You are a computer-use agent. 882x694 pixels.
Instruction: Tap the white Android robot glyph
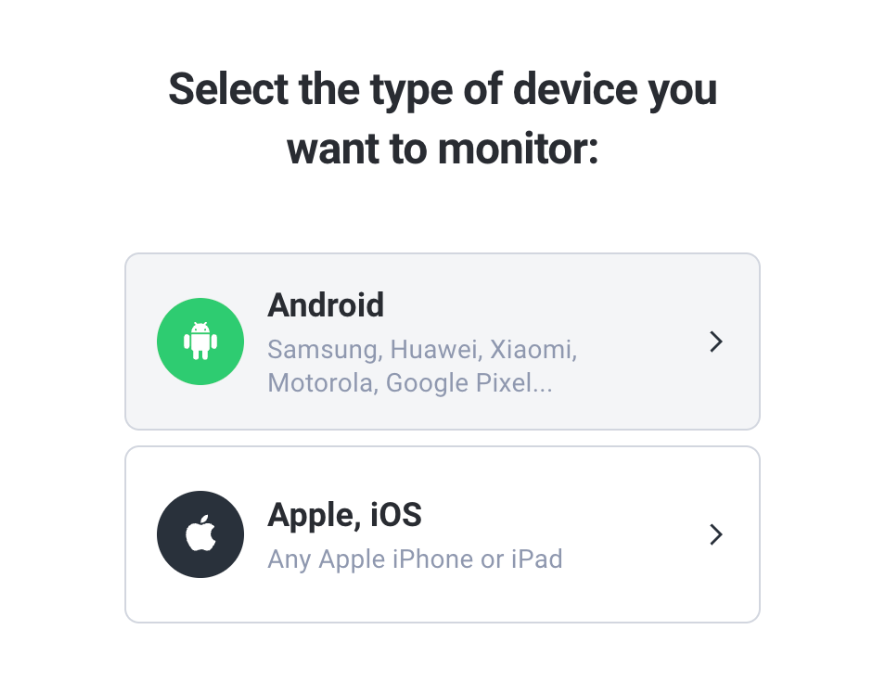pyautogui.click(x=200, y=341)
